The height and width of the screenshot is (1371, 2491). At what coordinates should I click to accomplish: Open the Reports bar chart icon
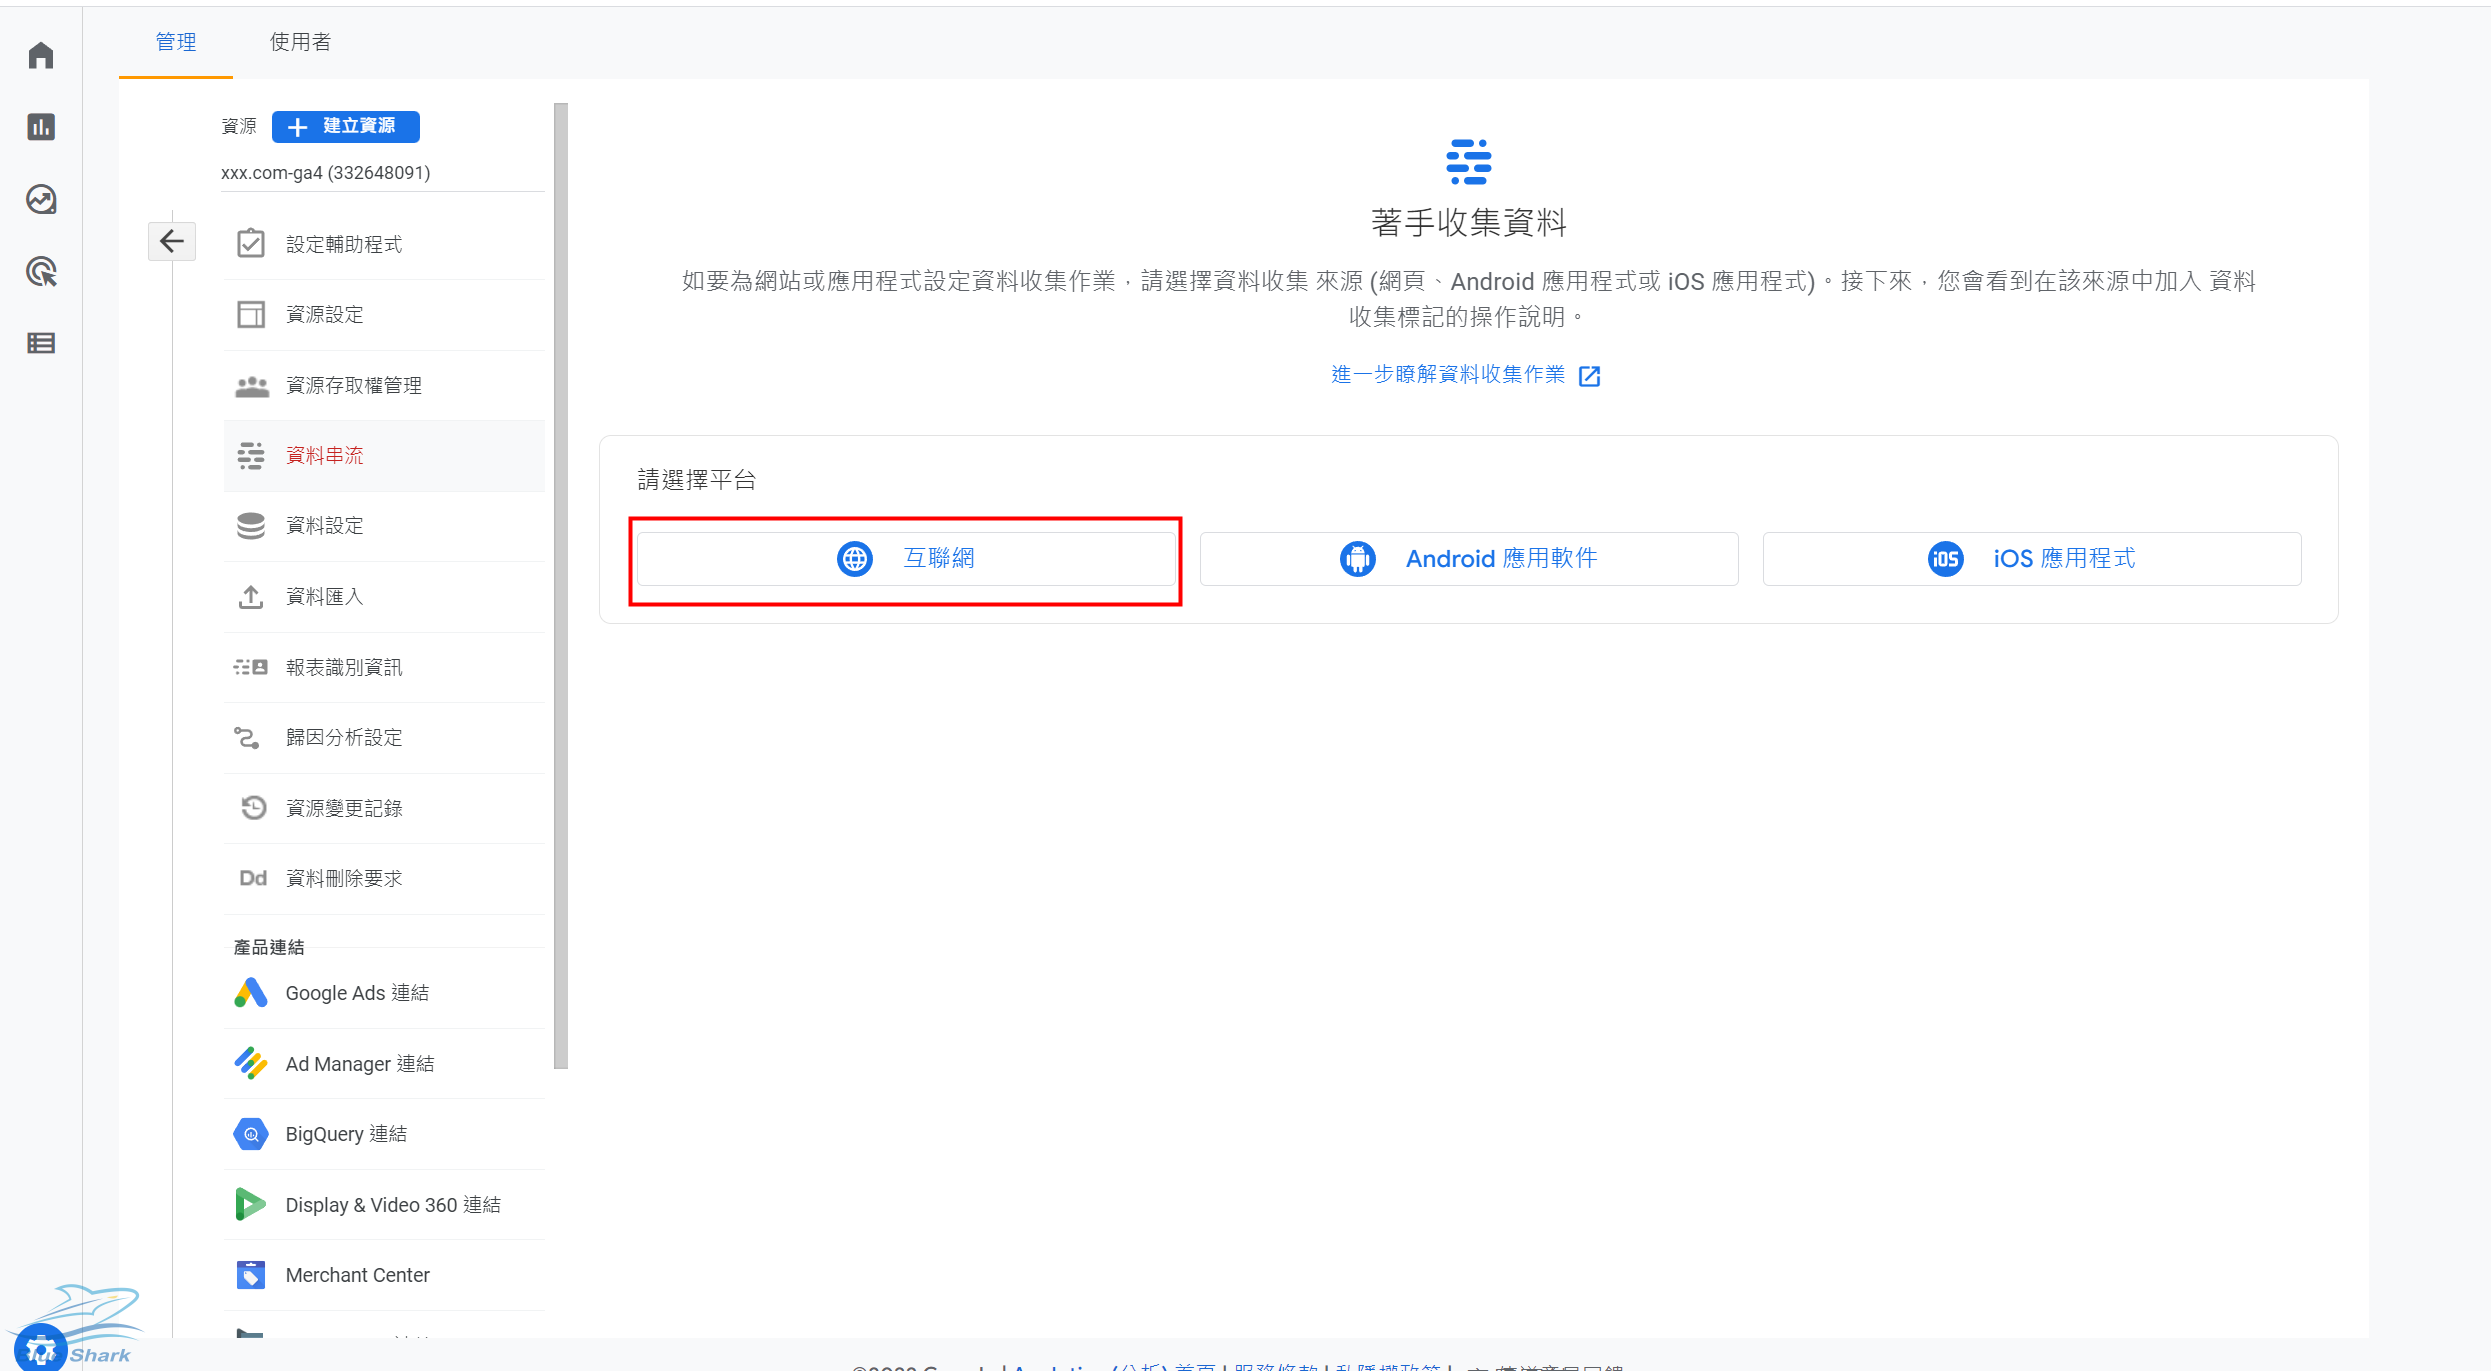41,127
